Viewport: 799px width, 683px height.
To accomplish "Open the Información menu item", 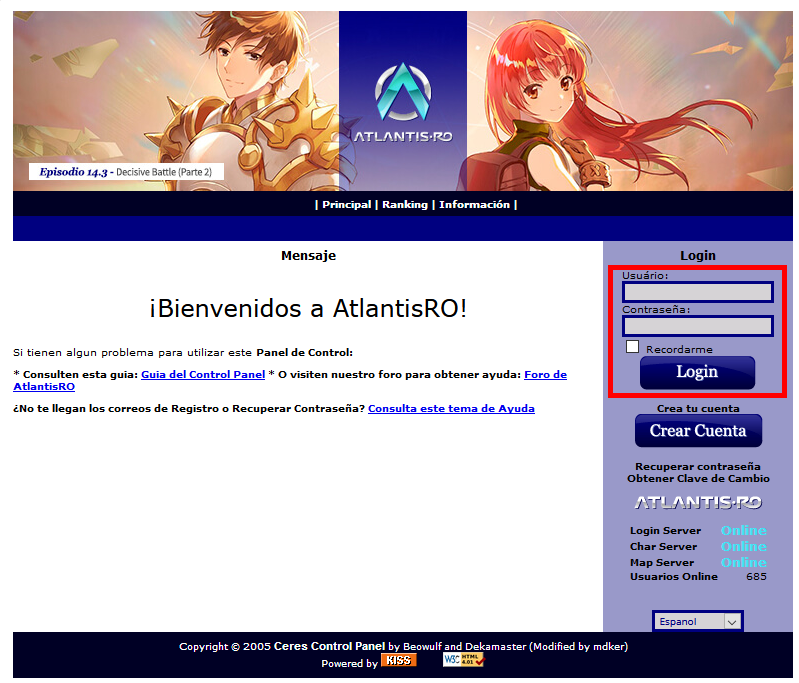I will coord(474,204).
